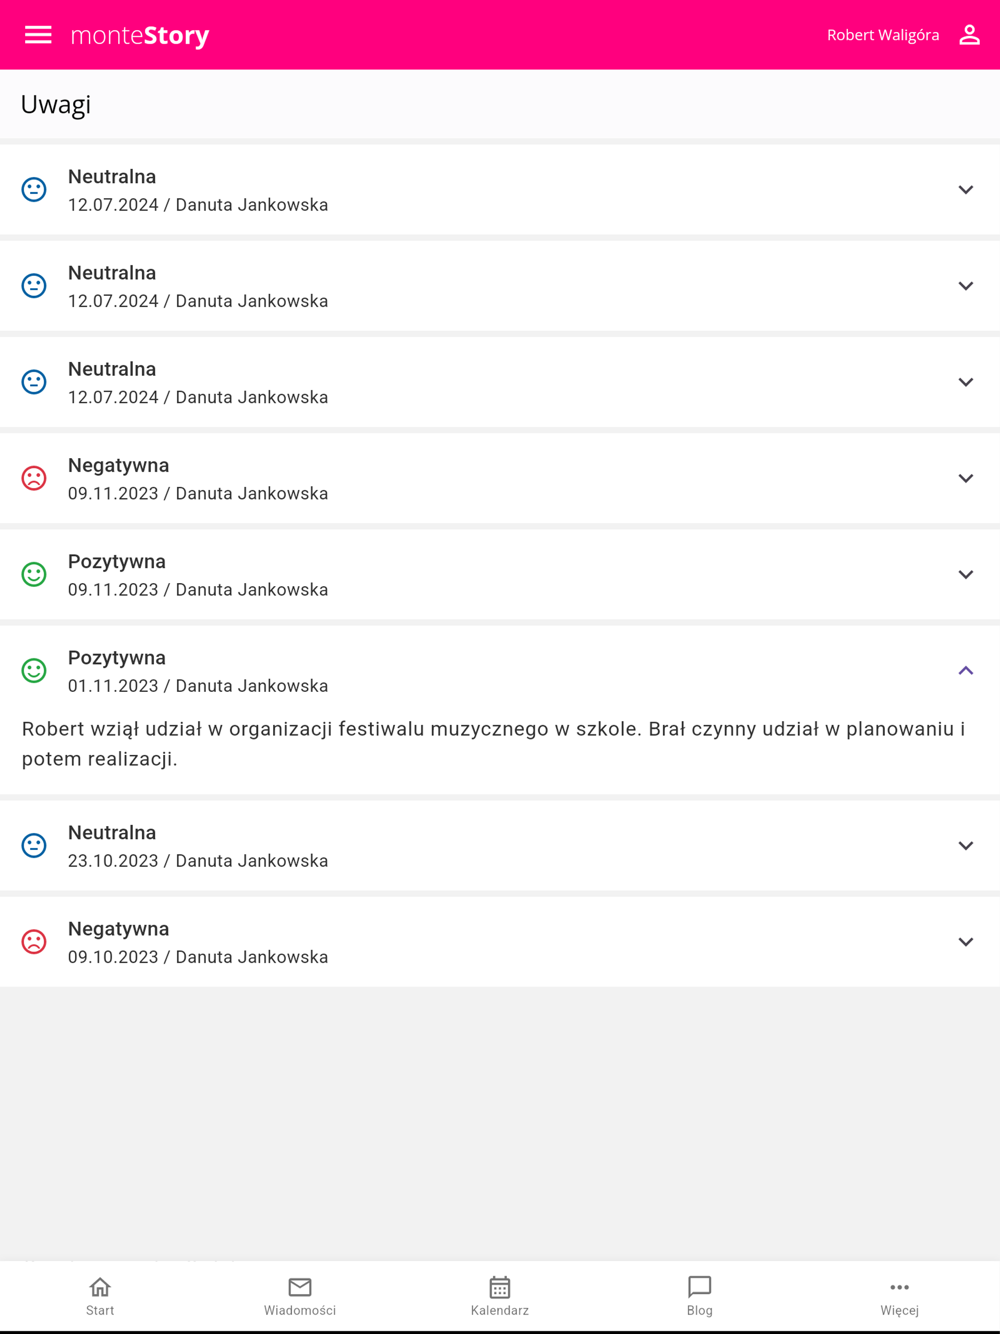
Task: Open the Więcej more options
Action: point(899,1296)
